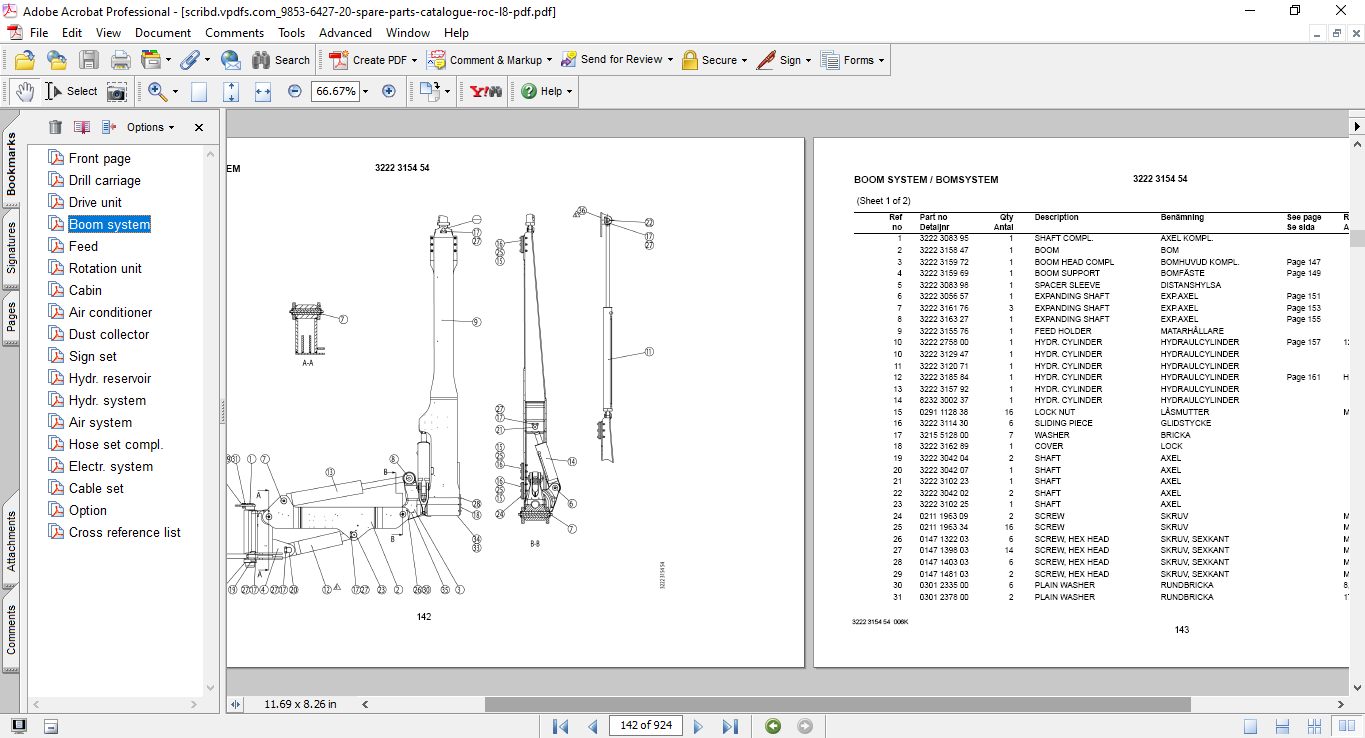Select the Hand tool
The height and width of the screenshot is (738, 1365).
pos(24,91)
